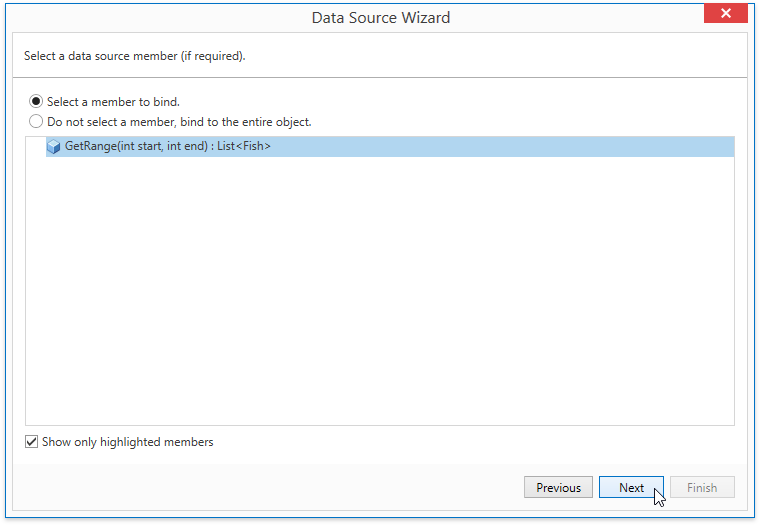The width and height of the screenshot is (760, 525).
Task: Close the Data Source Wizard with red X
Action: pos(726,13)
